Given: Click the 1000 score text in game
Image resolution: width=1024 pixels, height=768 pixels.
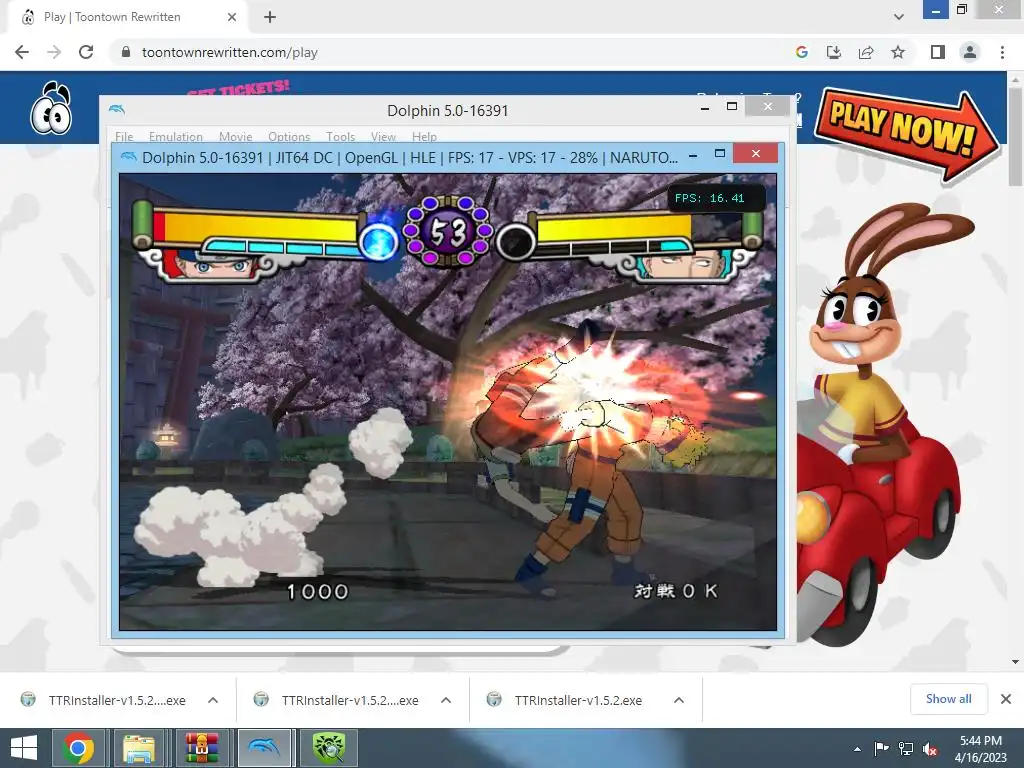Looking at the screenshot, I should [x=318, y=592].
